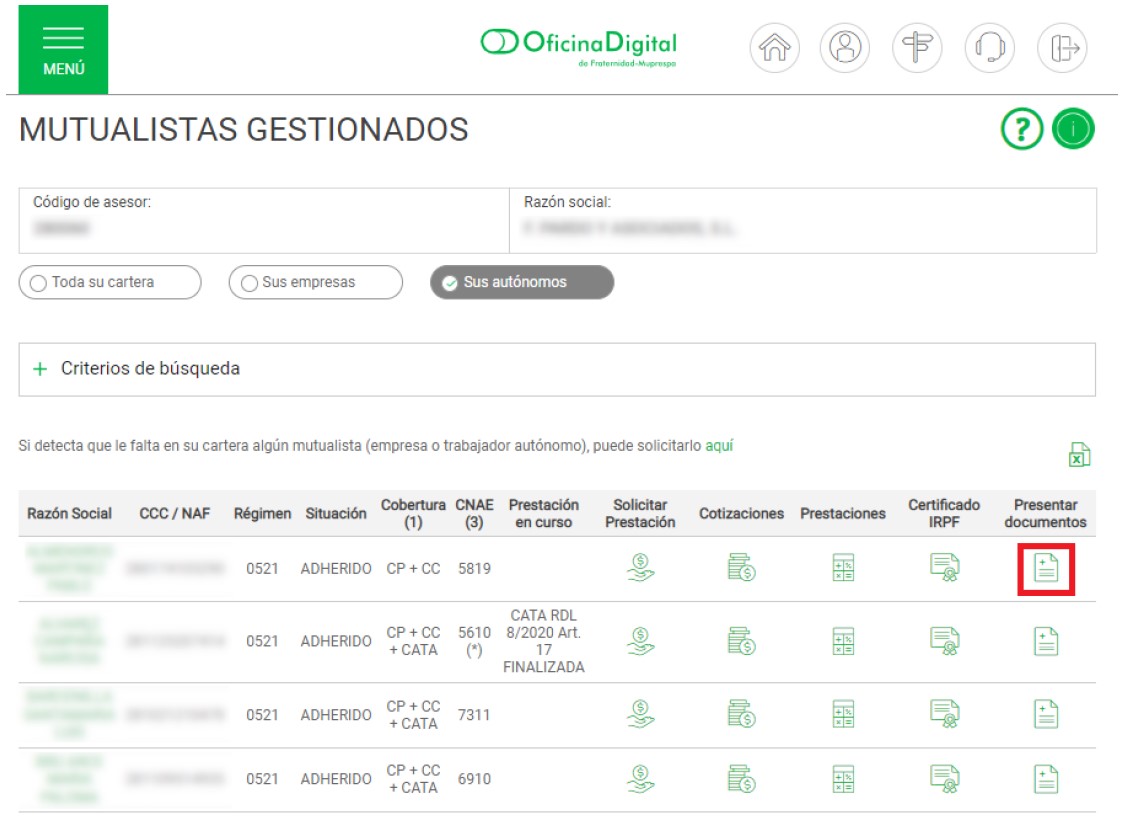
Task: Select the CNAE value 5819 cell
Action: tap(474, 569)
